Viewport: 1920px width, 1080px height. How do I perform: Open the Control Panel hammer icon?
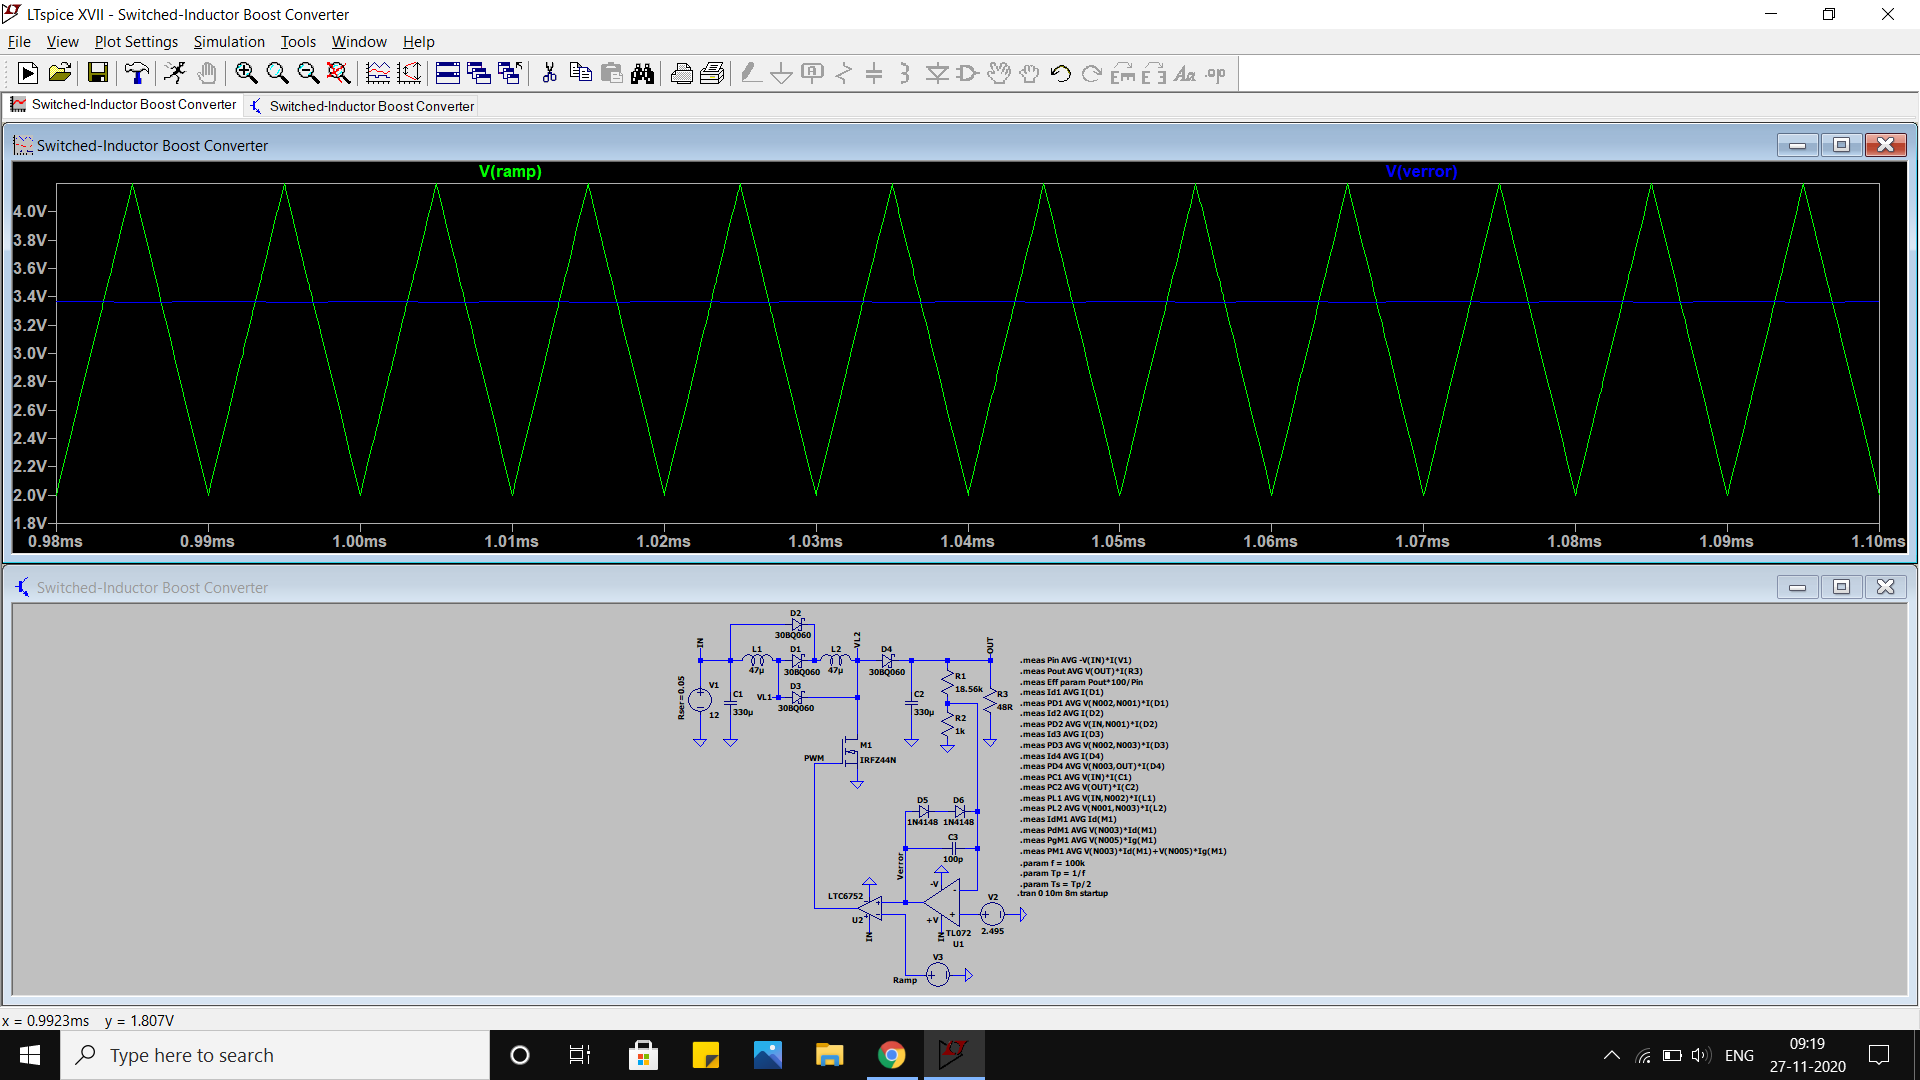pos(136,73)
